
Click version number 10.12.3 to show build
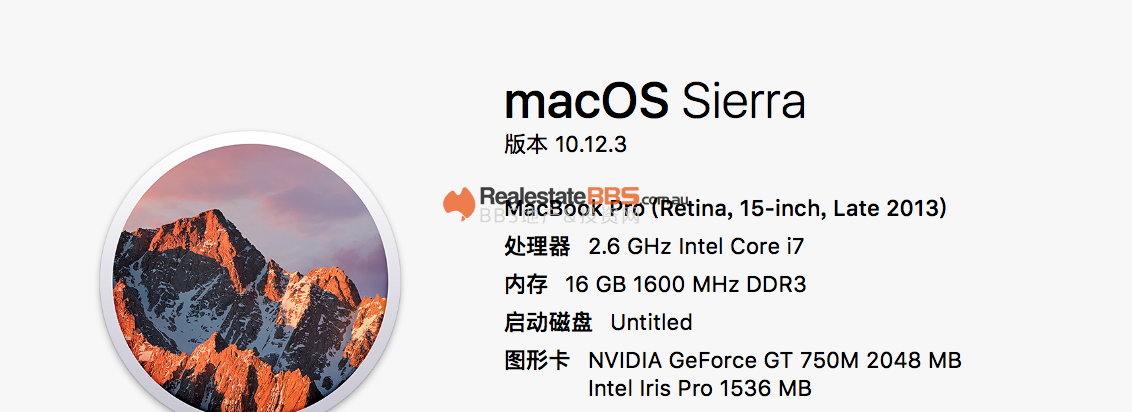click(591, 144)
